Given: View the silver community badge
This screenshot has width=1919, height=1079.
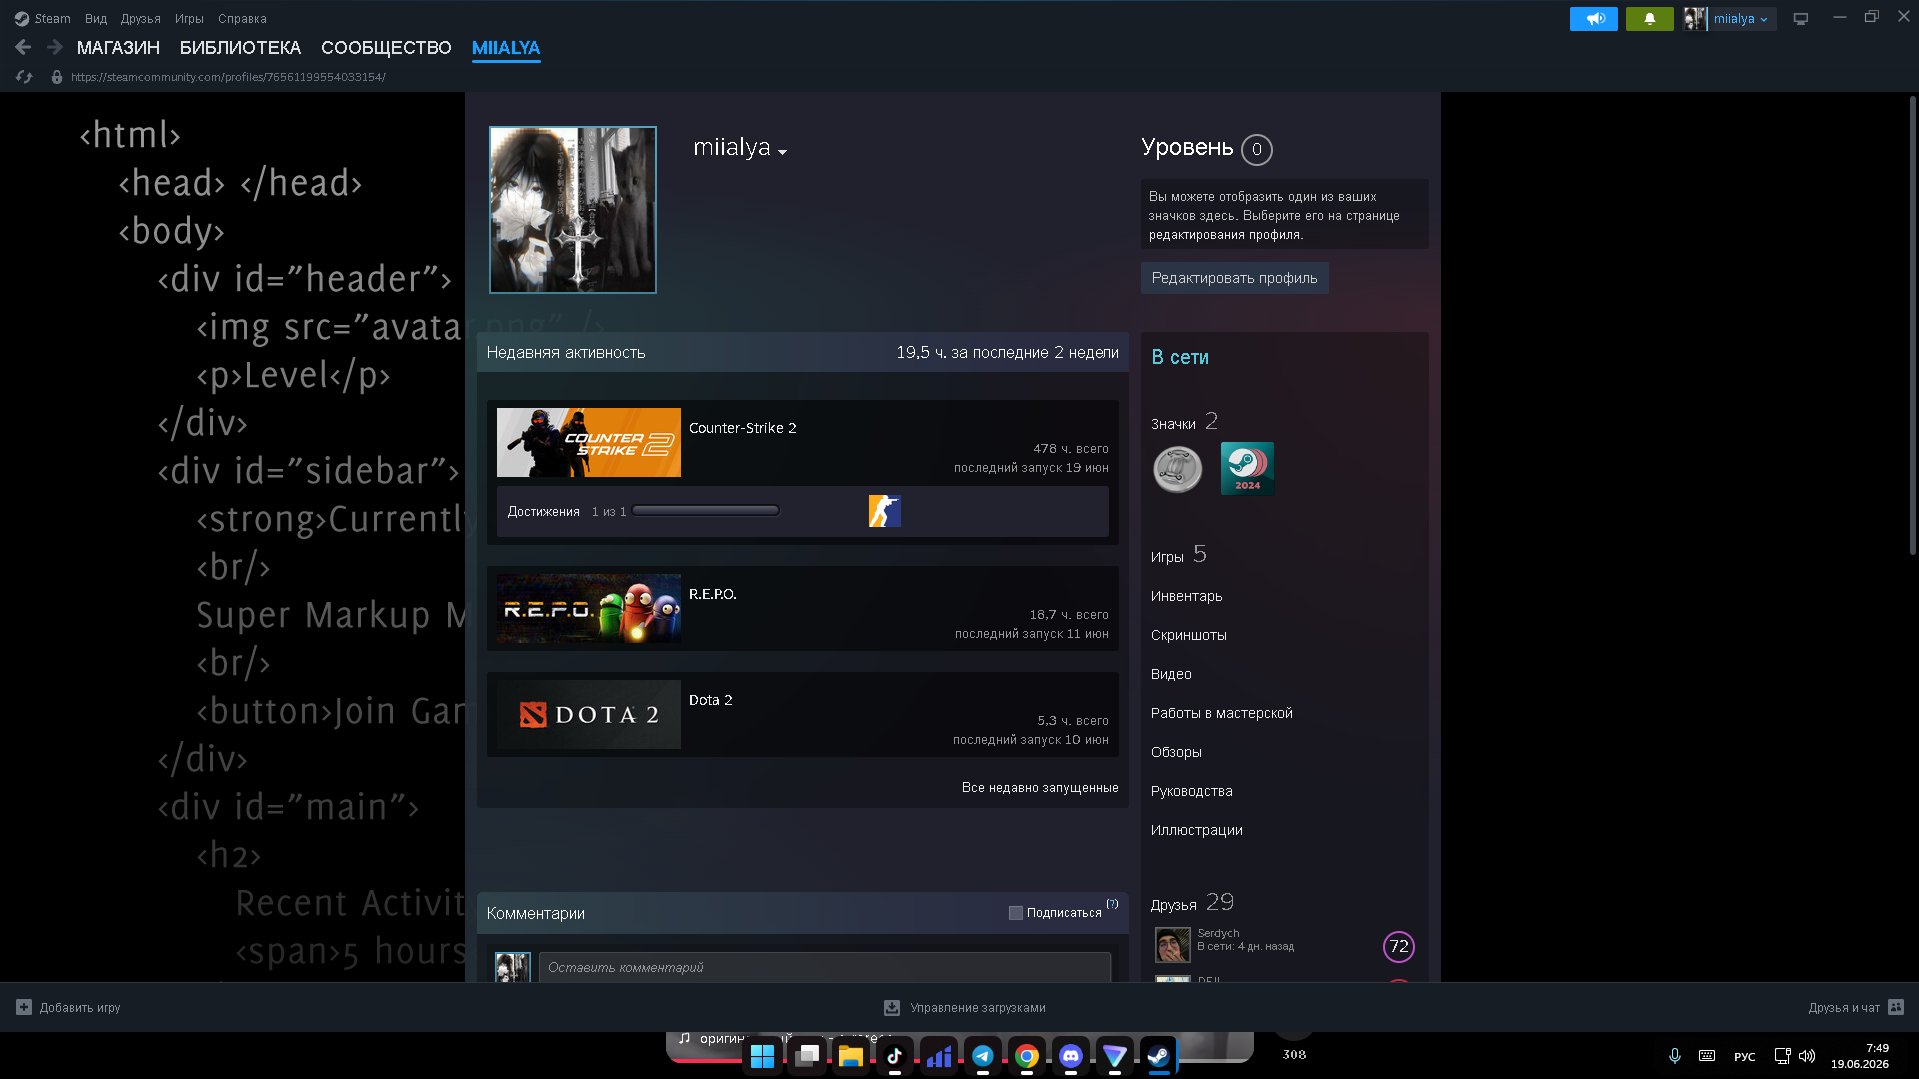Looking at the screenshot, I should [x=1177, y=469].
